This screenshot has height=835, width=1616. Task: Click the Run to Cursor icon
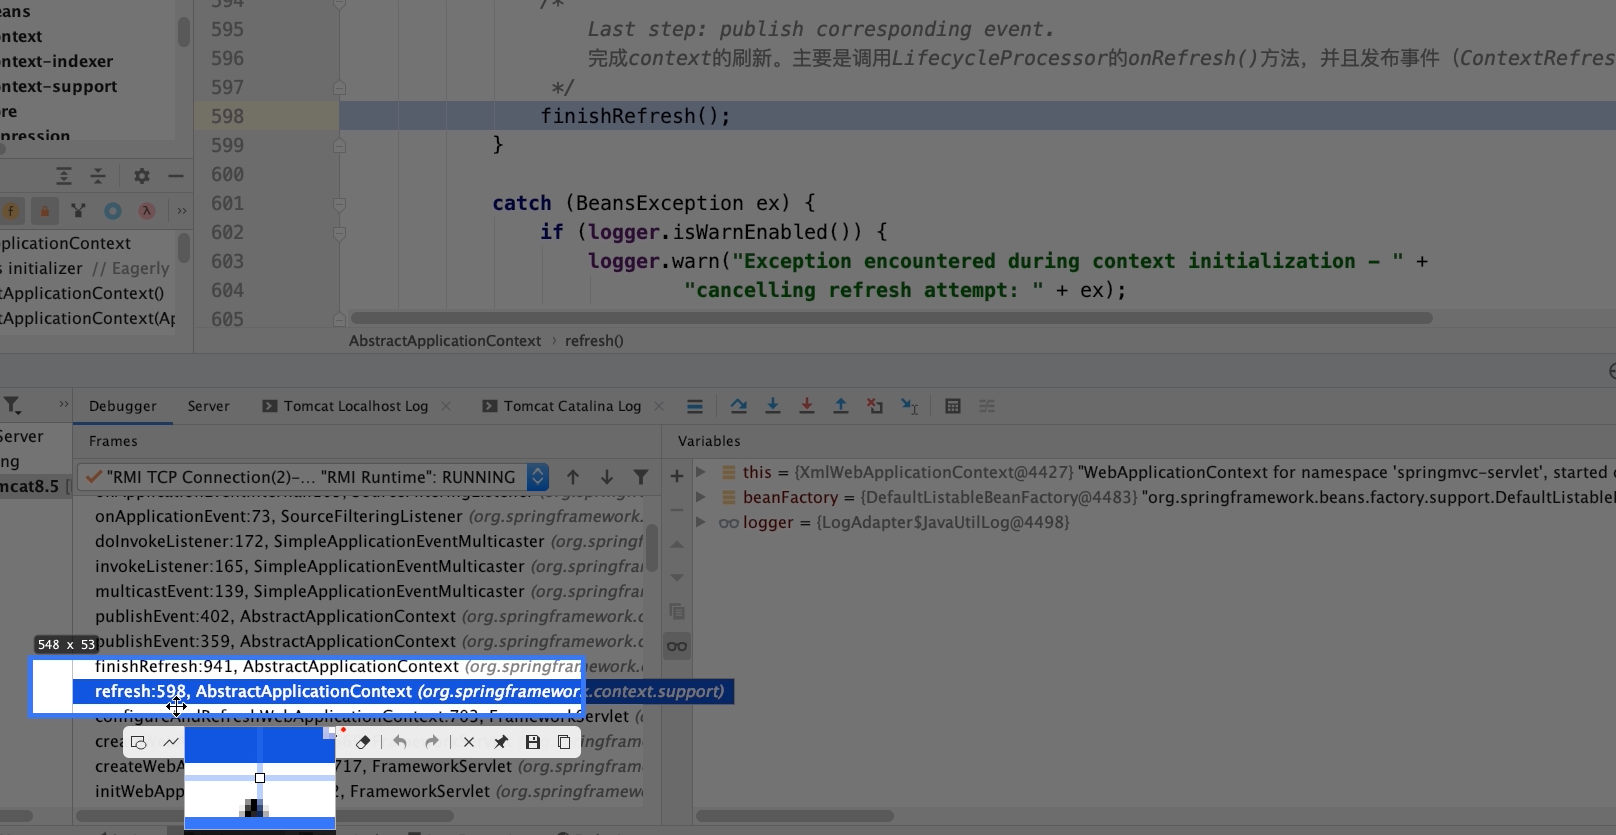coord(909,406)
